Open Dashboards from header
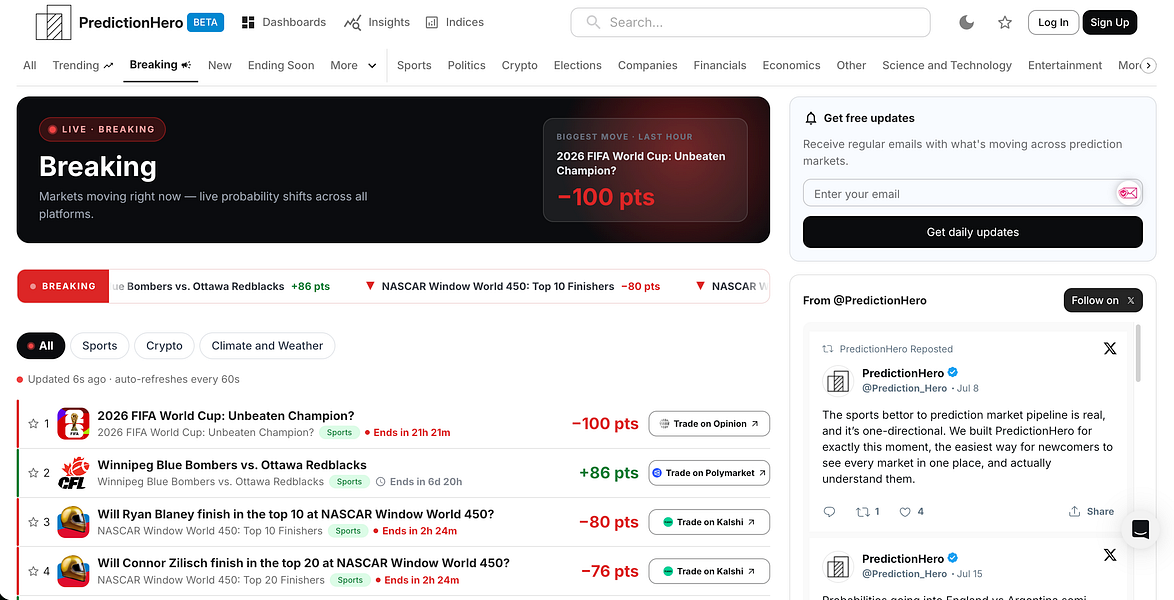Image resolution: width=1174 pixels, height=600 pixels. pyautogui.click(x=284, y=22)
